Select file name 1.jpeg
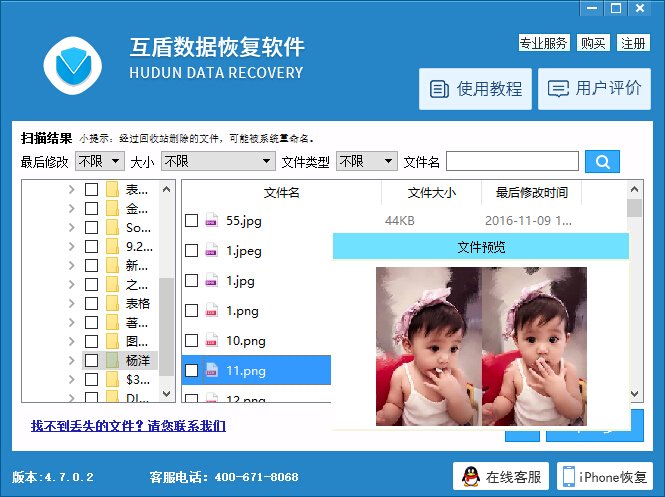The image size is (665, 497). coord(243,251)
